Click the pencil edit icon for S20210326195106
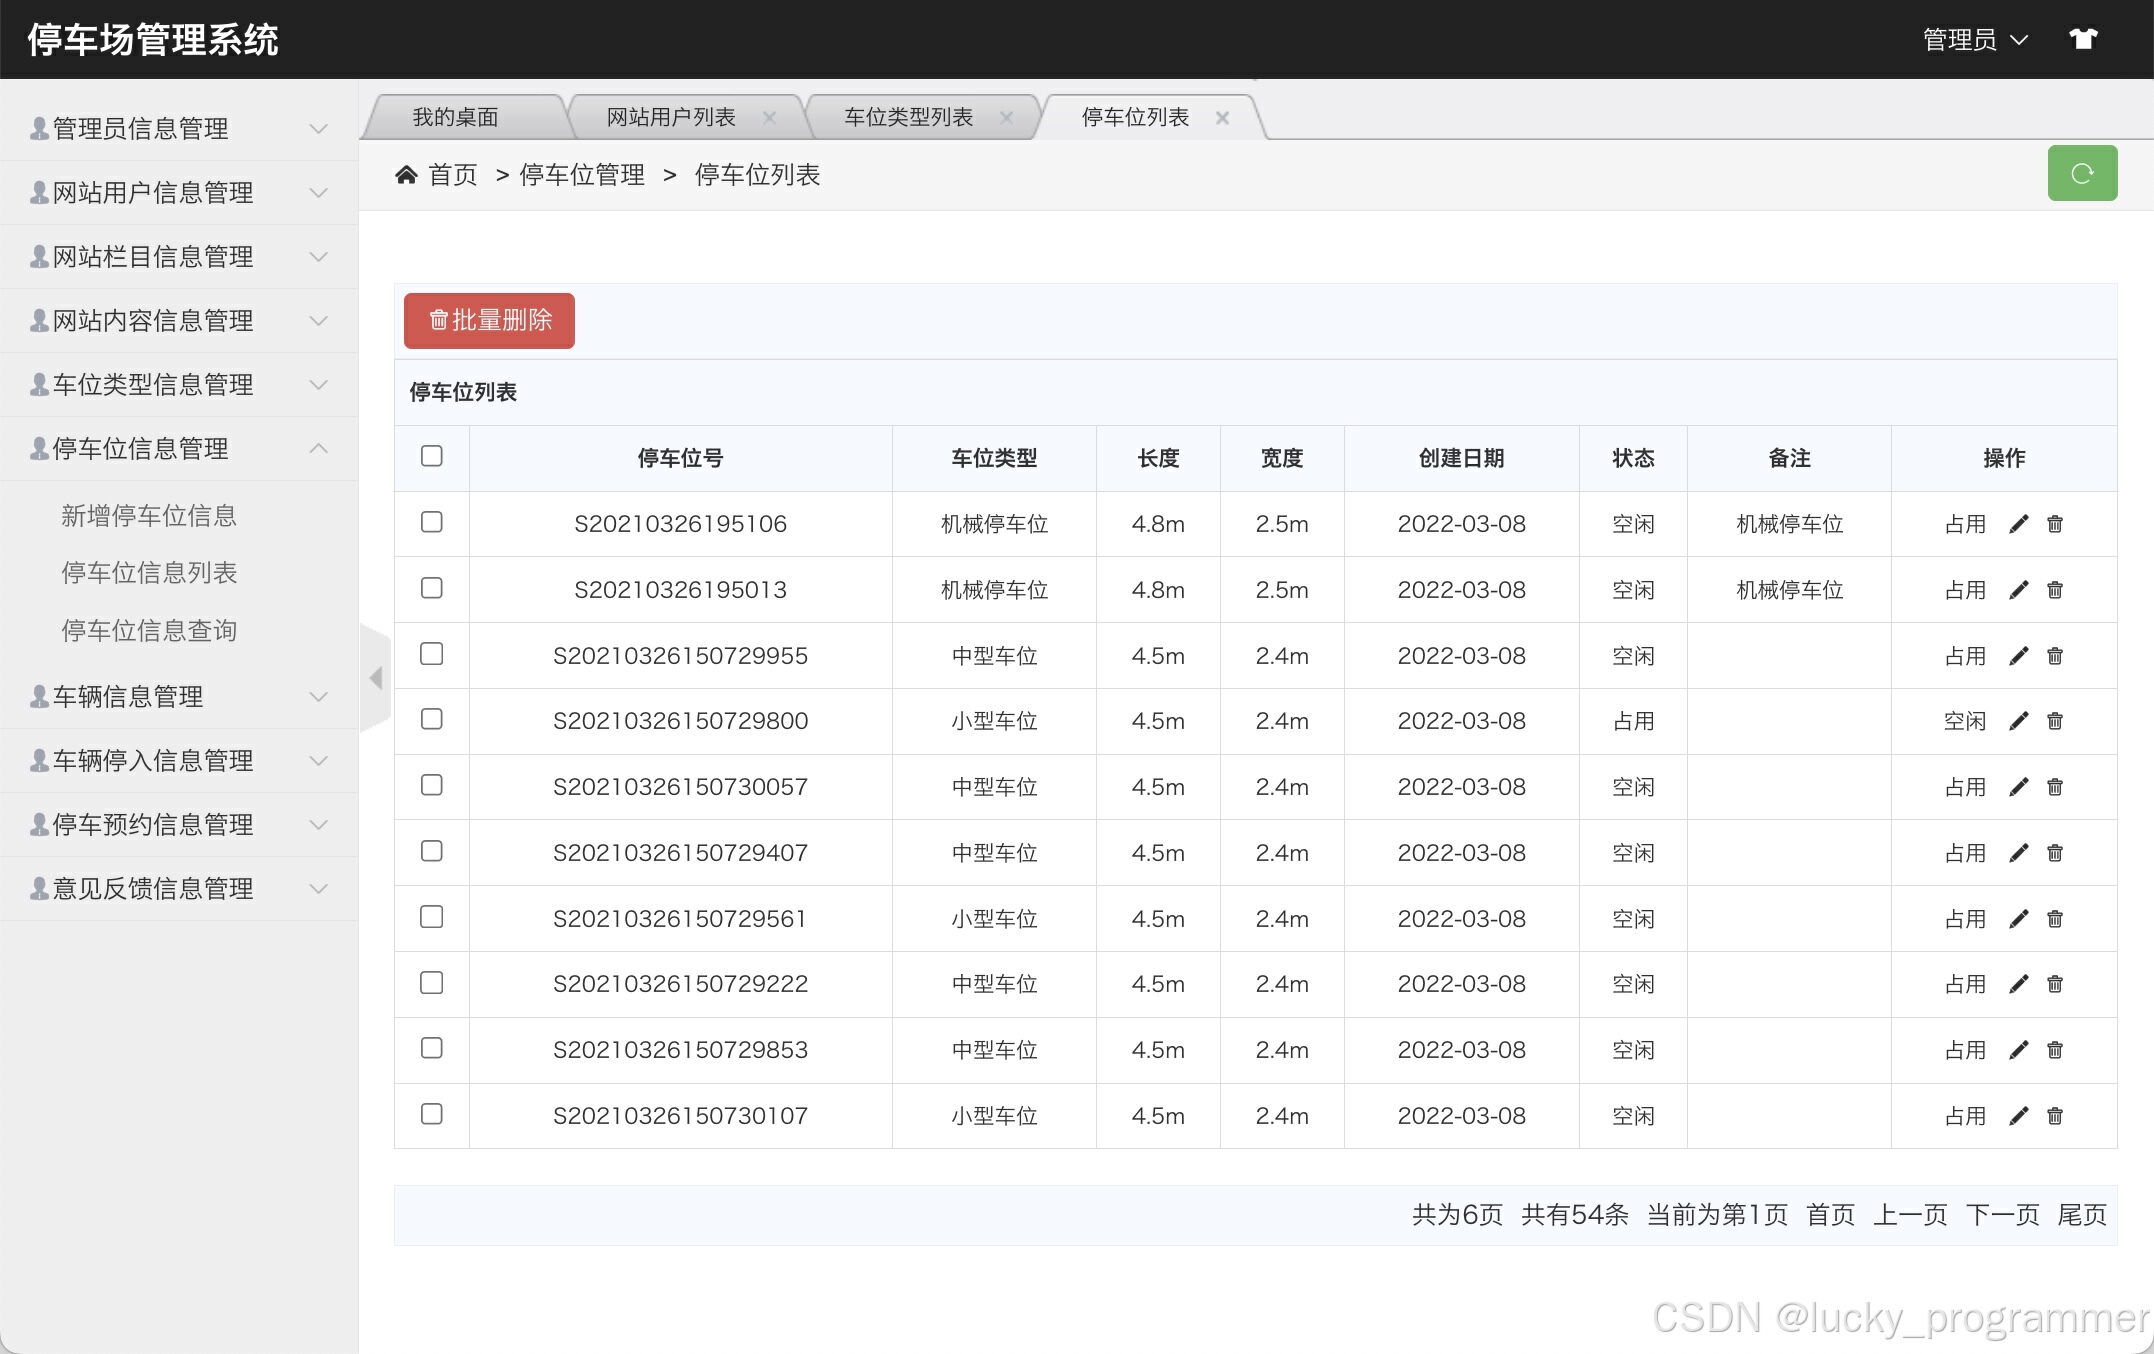The height and width of the screenshot is (1354, 2154). coord(2018,524)
